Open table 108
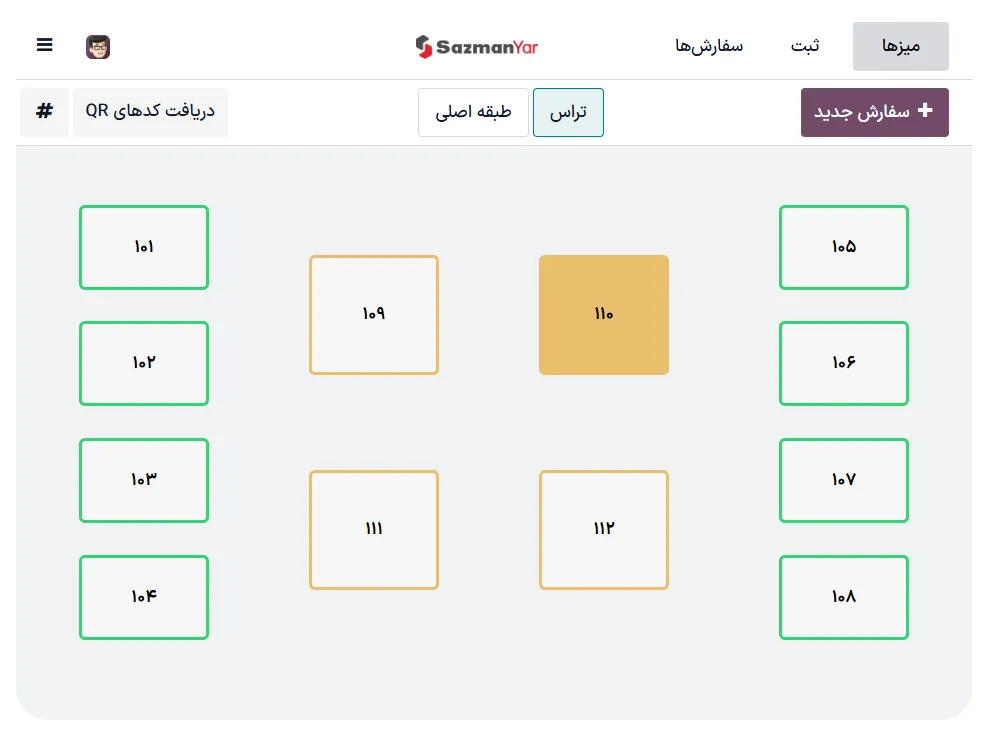This screenshot has width=988, height=736. 843,597
